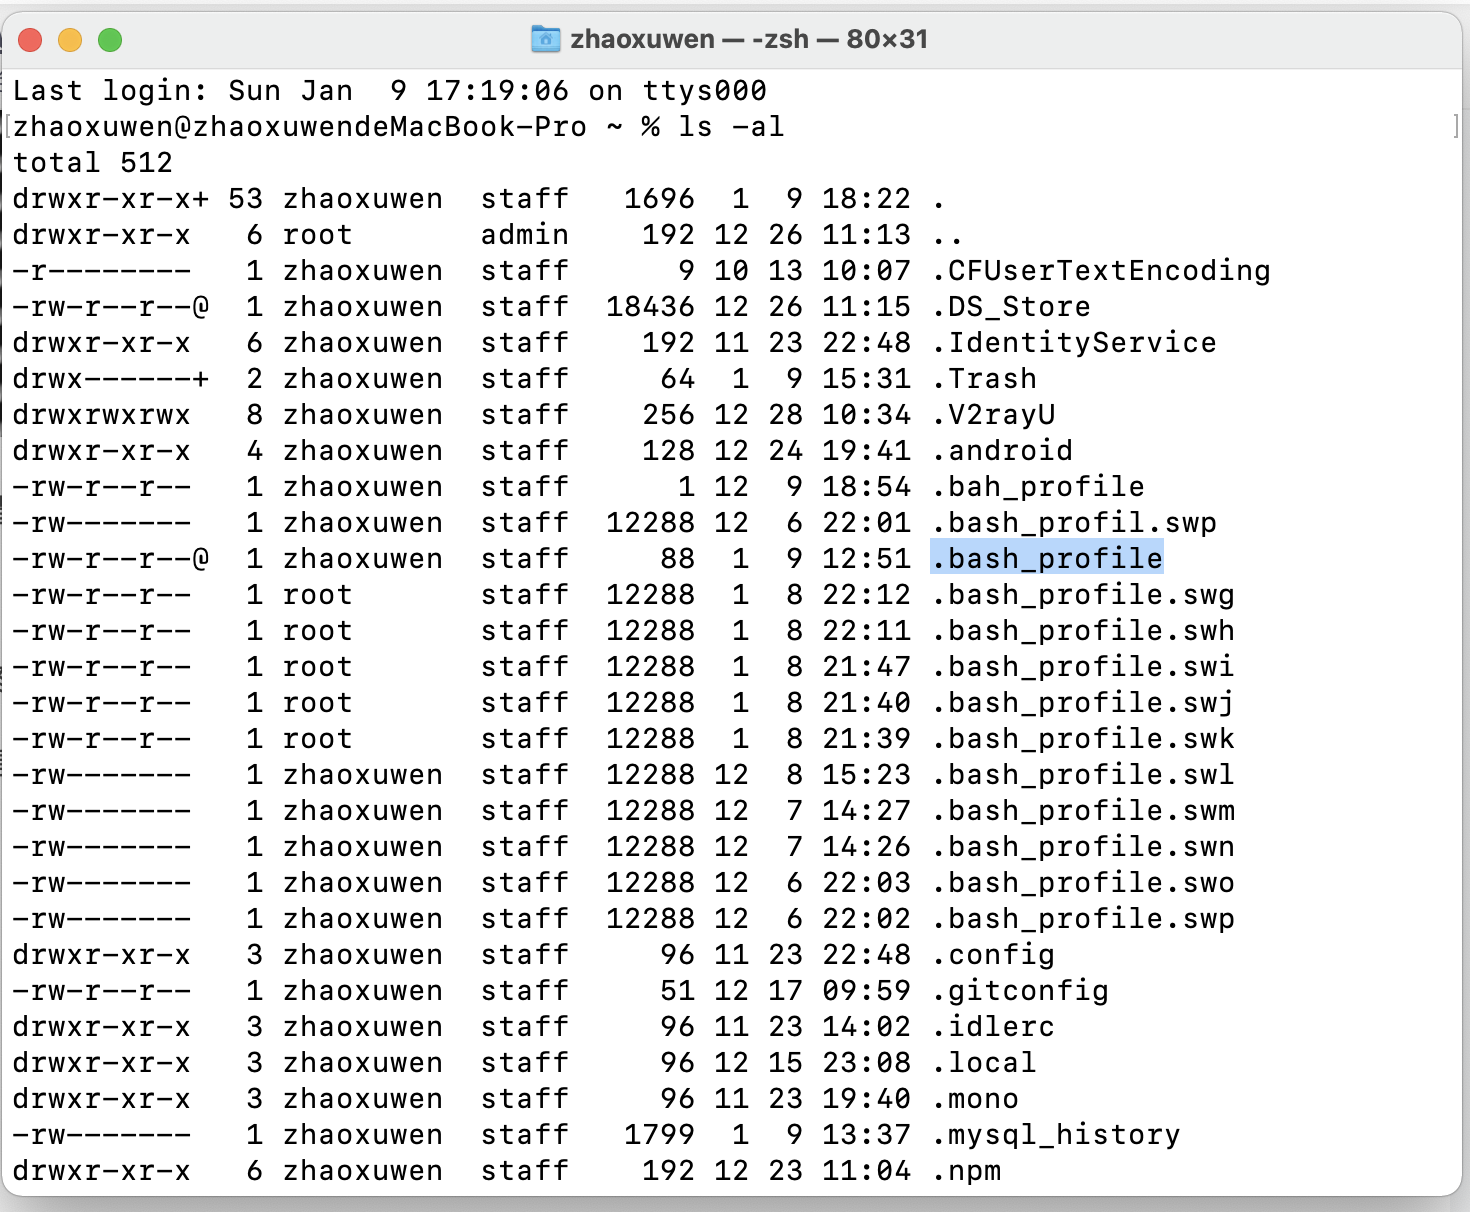This screenshot has width=1470, height=1212.
Task: Click the size 1799 on .mysql_history row
Action: (659, 1134)
